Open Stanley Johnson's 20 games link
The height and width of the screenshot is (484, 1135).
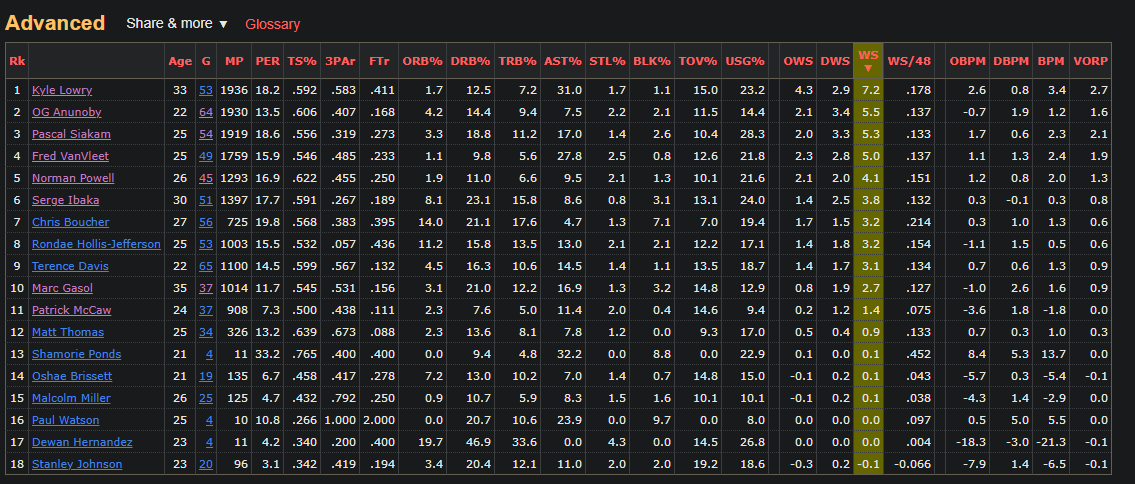click(206, 464)
